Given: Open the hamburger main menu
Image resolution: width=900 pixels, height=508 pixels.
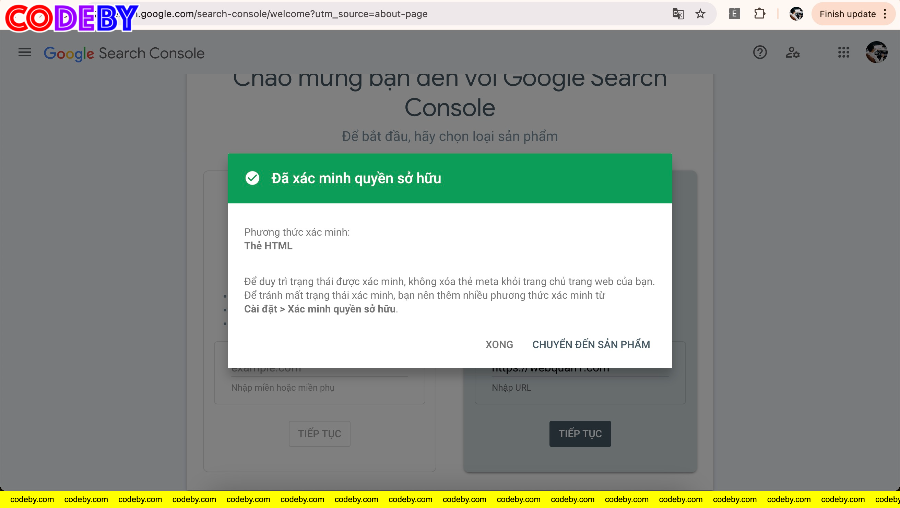Looking at the screenshot, I should (x=25, y=53).
